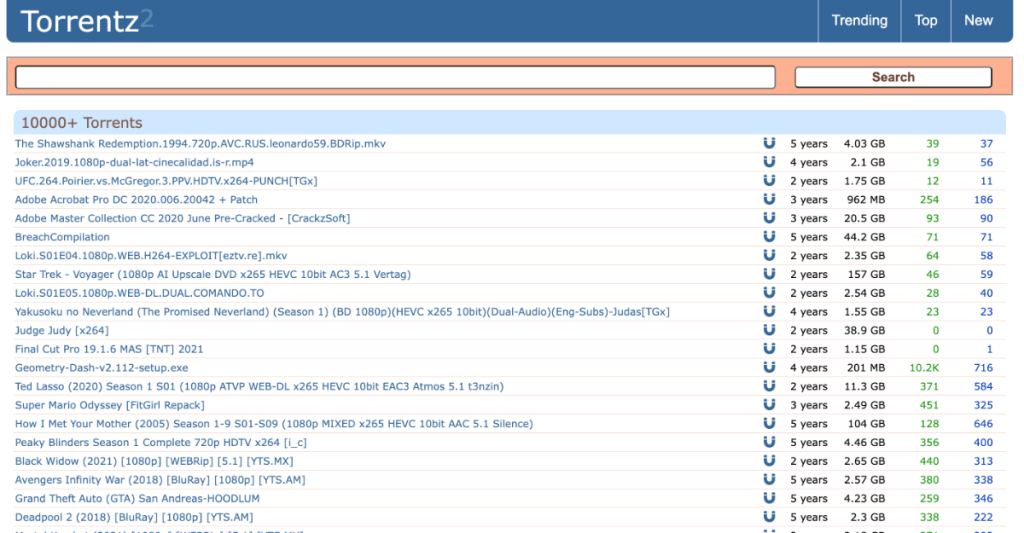Click magnet icon for Black Widow row
Screen dimensions: 1024x533
769,460
